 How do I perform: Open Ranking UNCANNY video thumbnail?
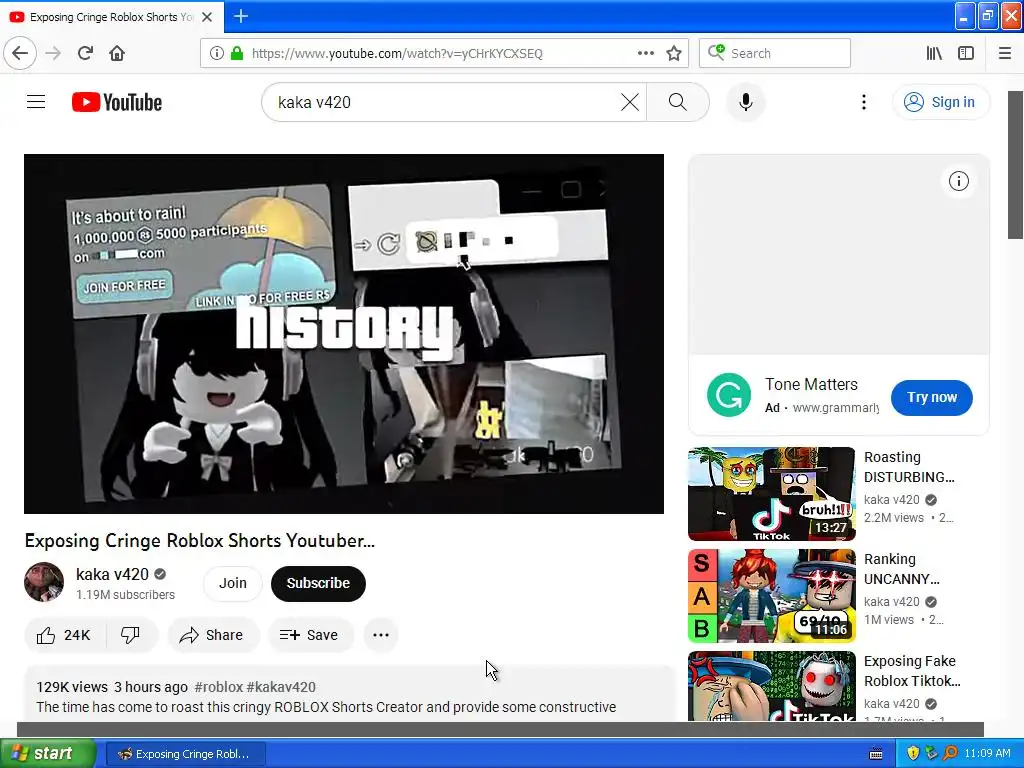tap(771, 596)
